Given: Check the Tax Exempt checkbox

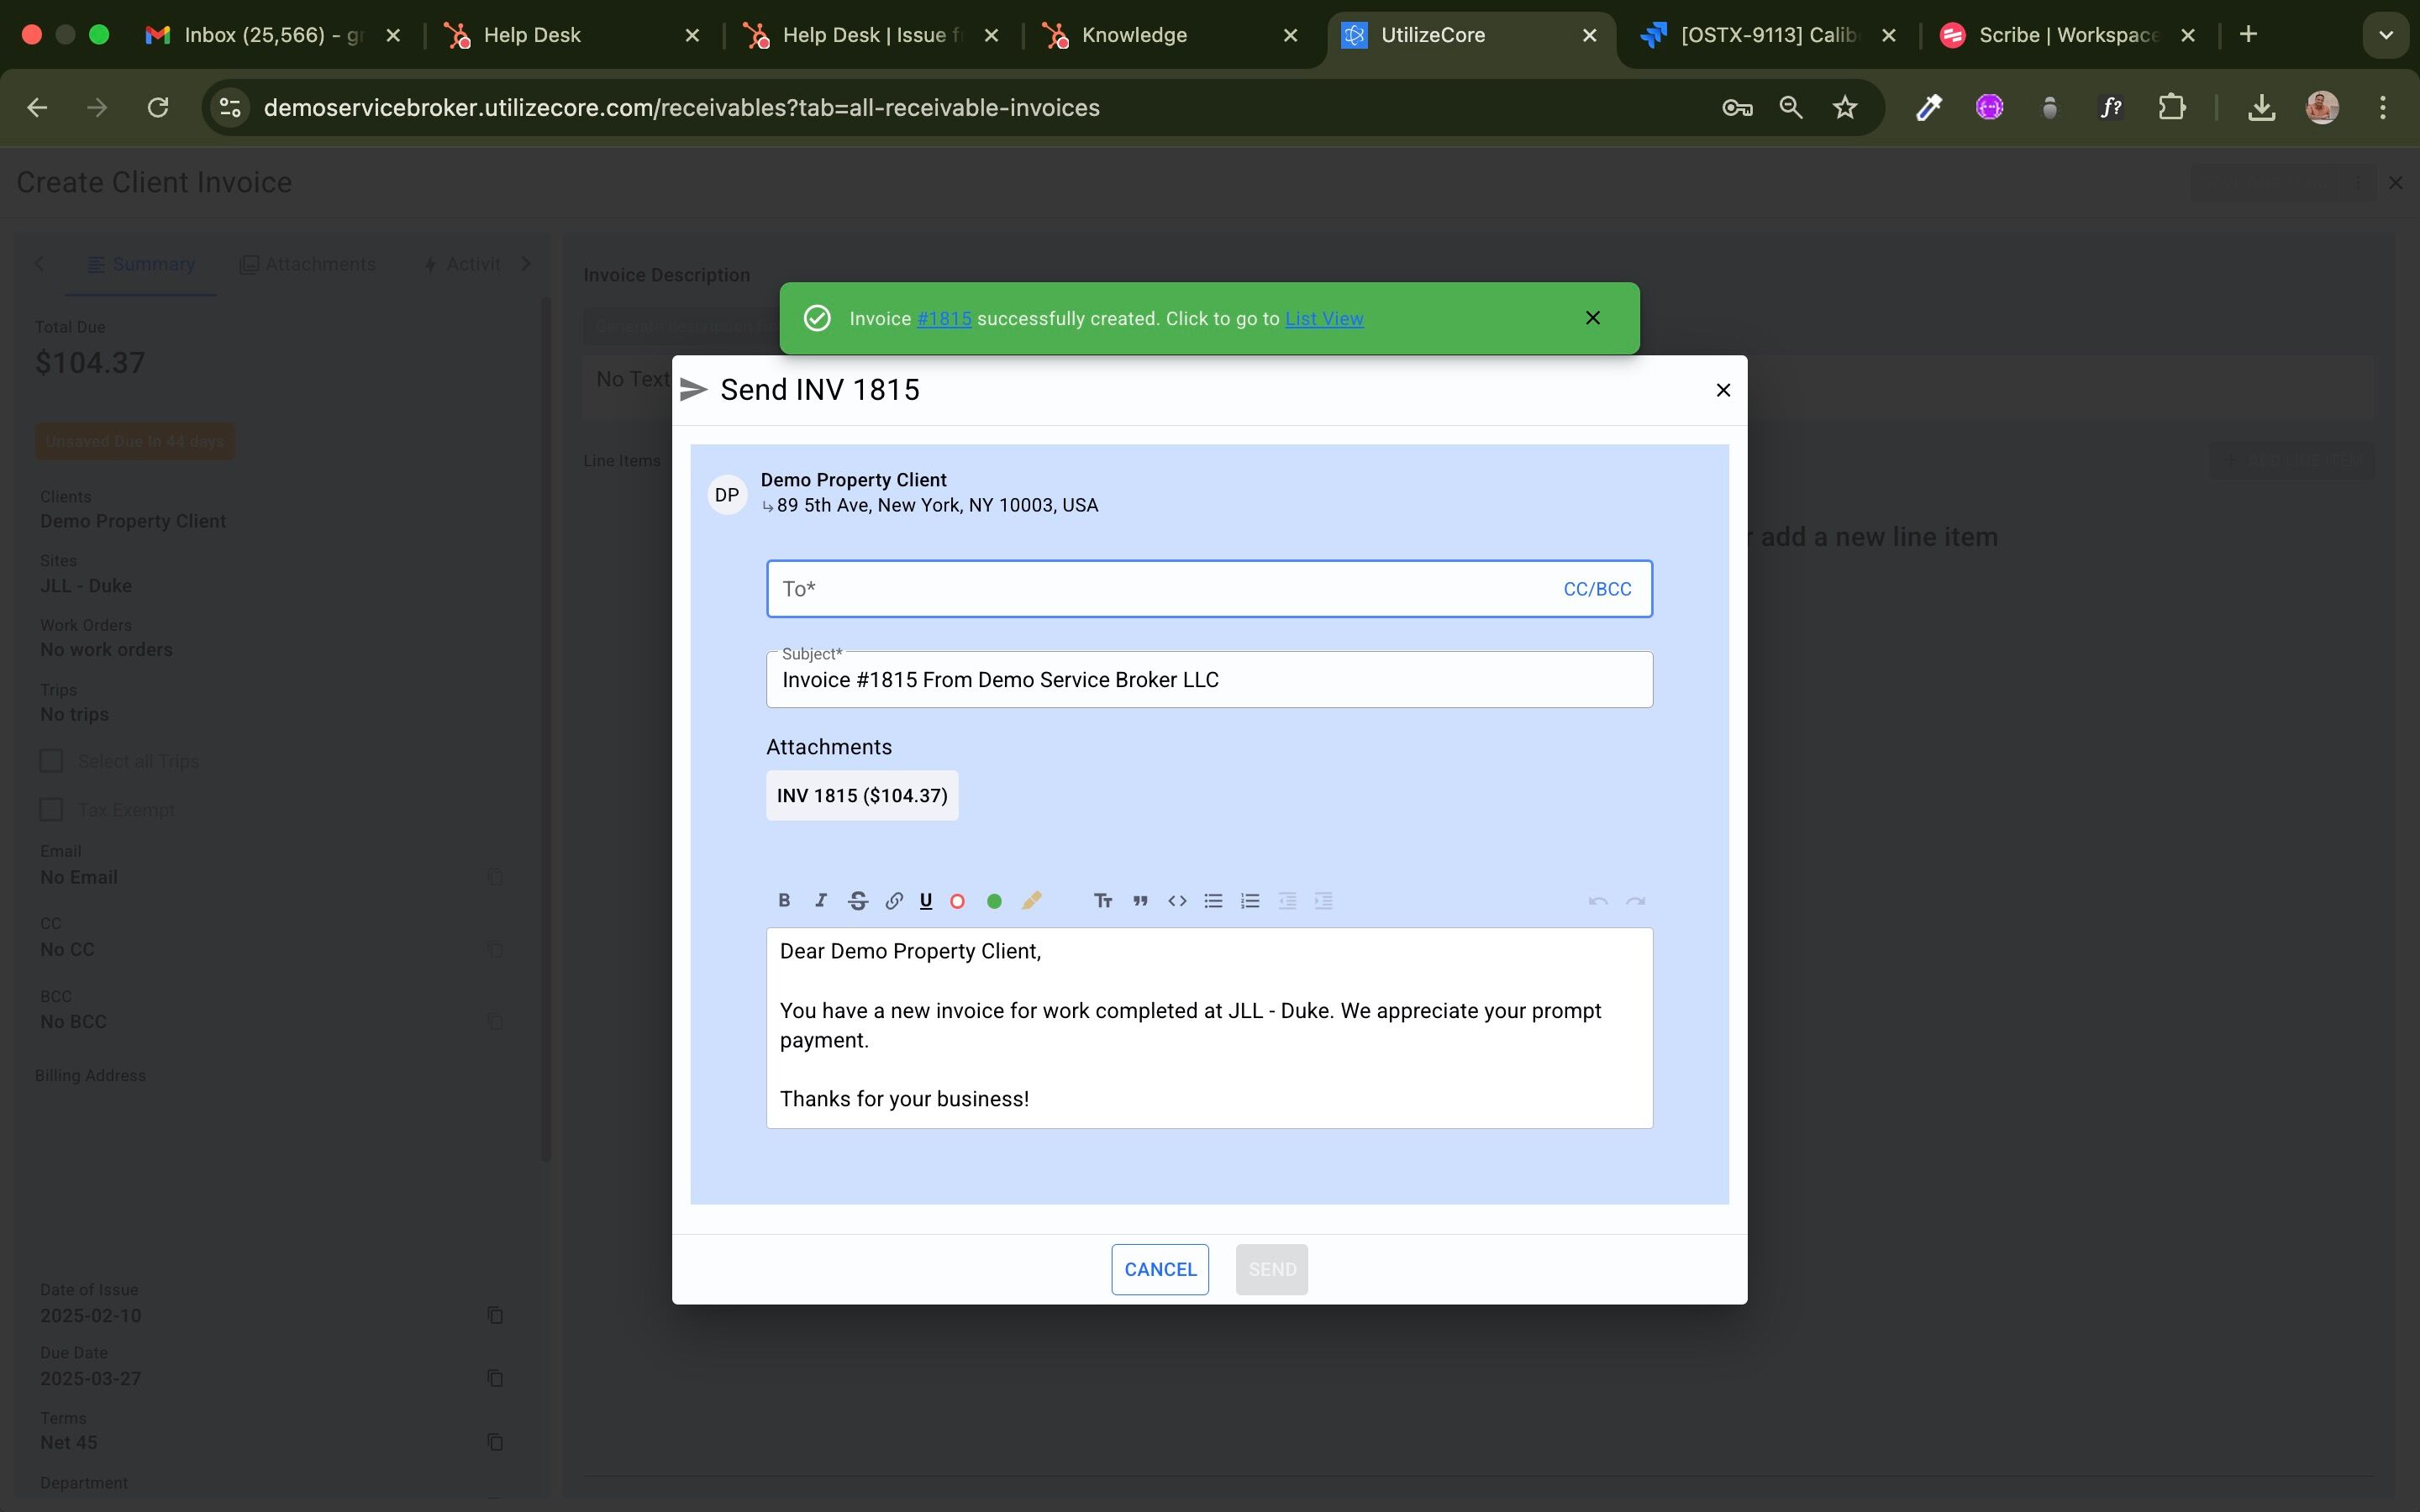Looking at the screenshot, I should [x=51, y=809].
